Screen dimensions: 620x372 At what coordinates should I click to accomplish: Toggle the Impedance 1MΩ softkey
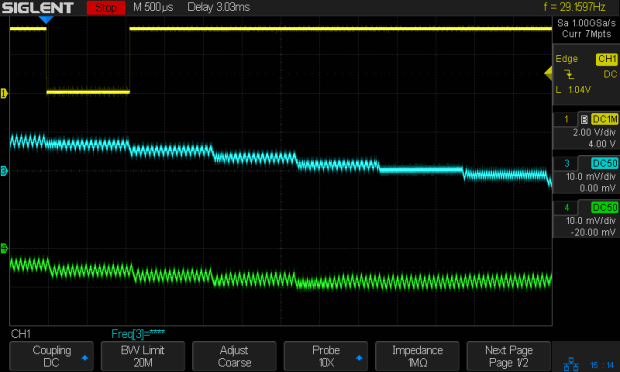(x=417, y=356)
